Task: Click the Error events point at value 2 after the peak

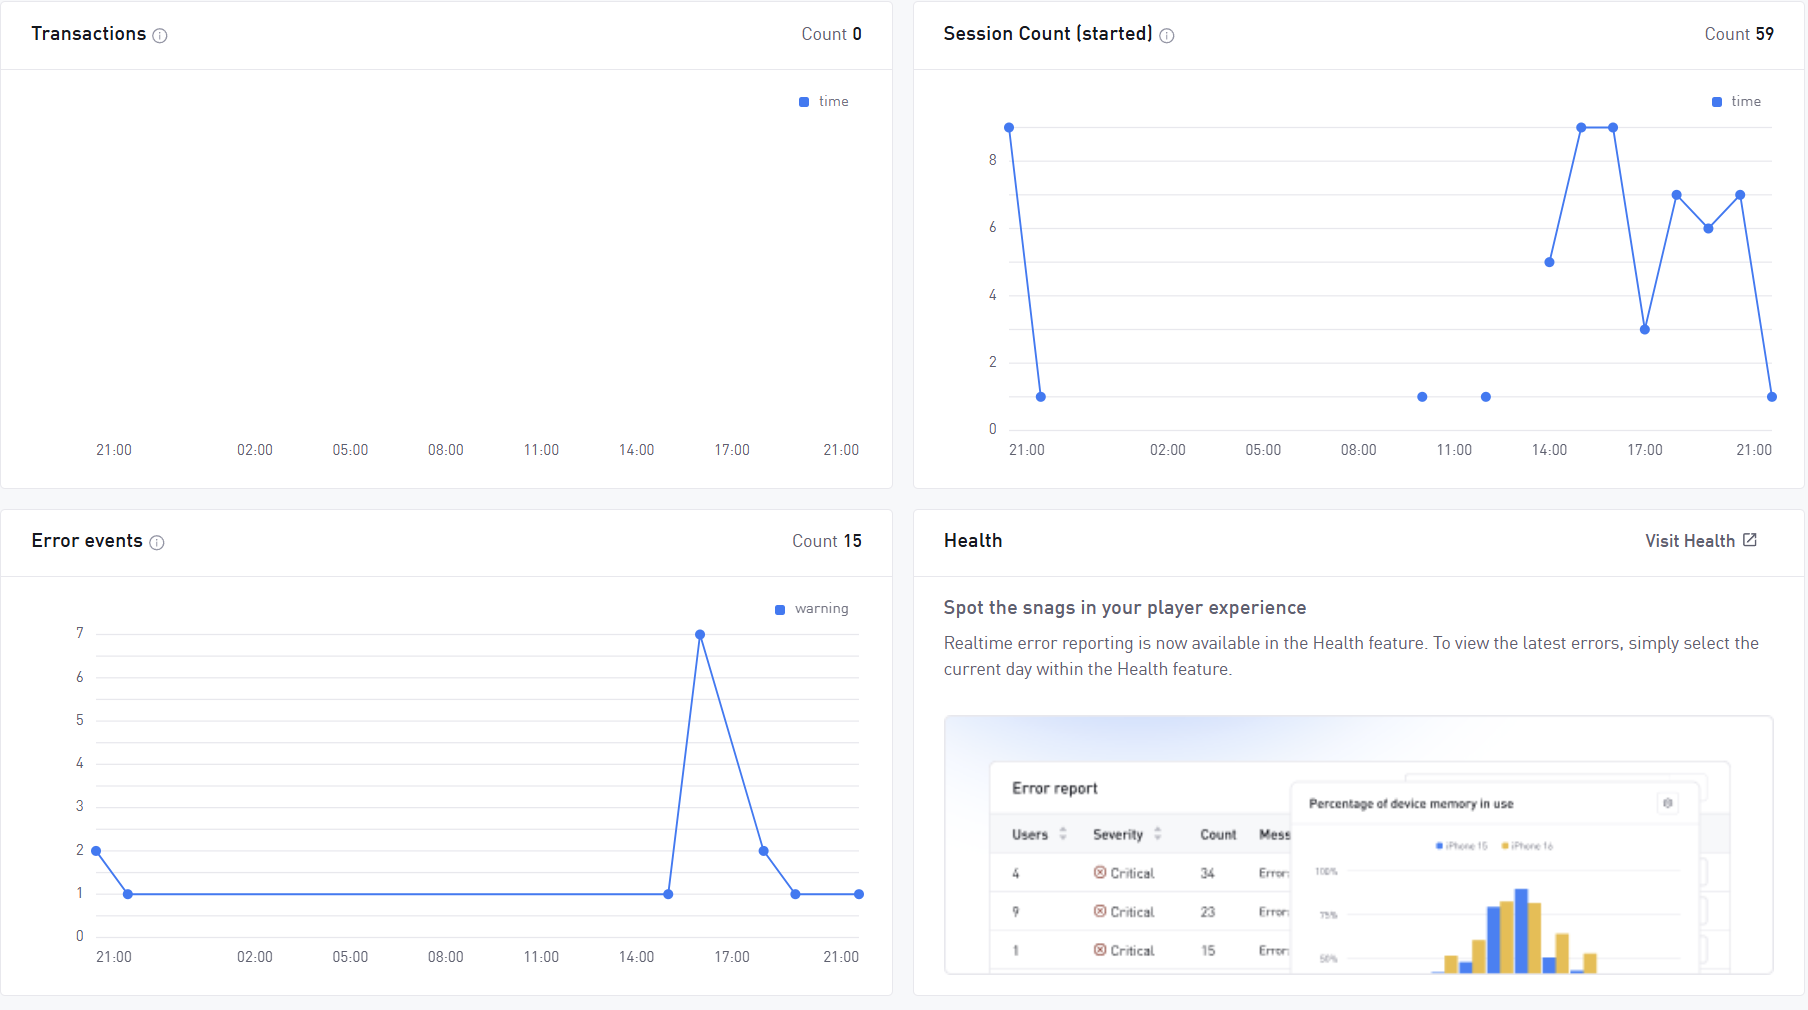Action: click(x=764, y=851)
